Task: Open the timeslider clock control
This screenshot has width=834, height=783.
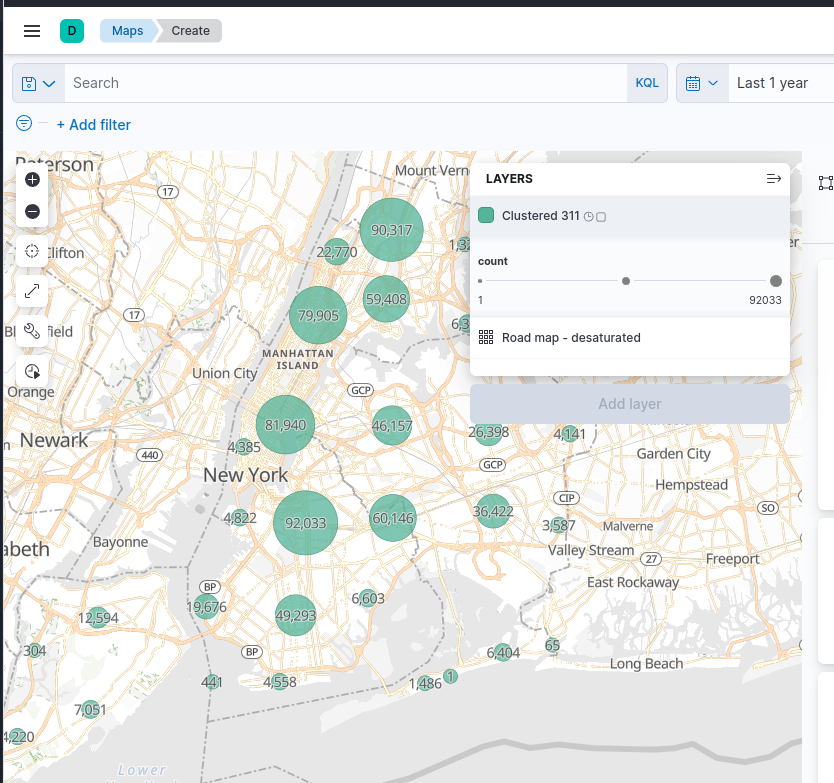Action: pos(32,371)
